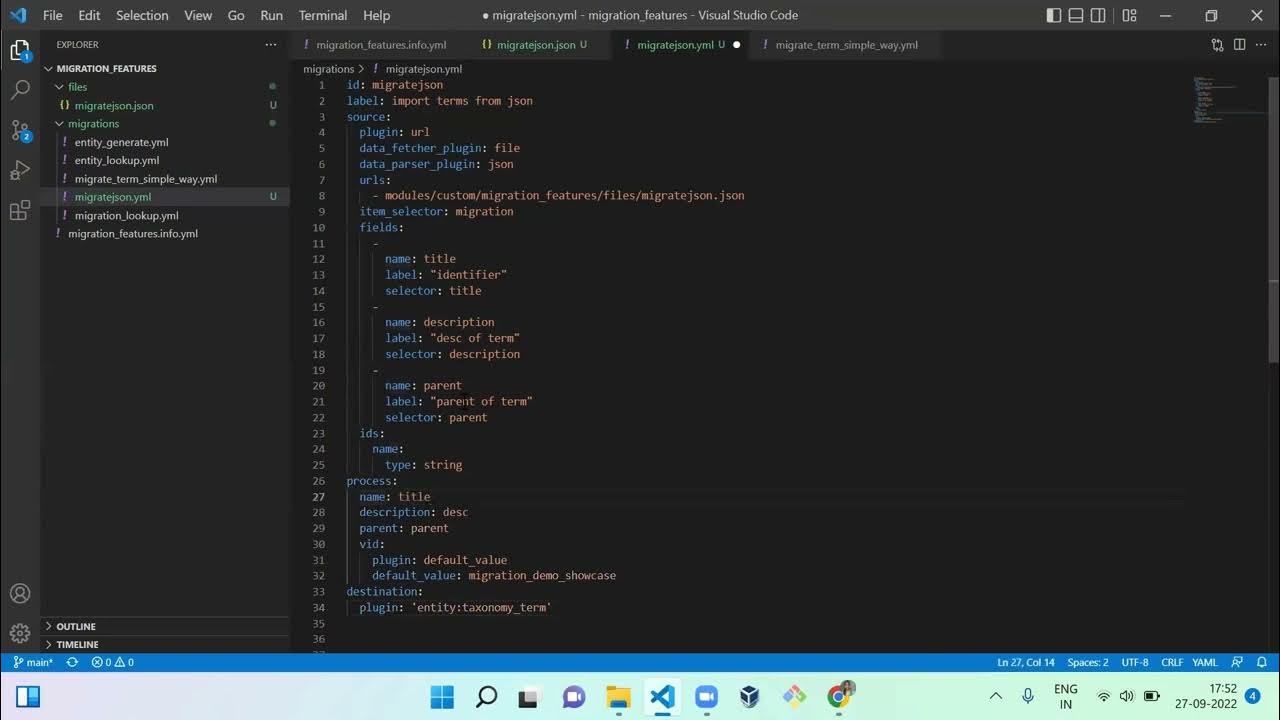Open the File menu
Screen dimensions: 1280x720
tap(52, 15)
